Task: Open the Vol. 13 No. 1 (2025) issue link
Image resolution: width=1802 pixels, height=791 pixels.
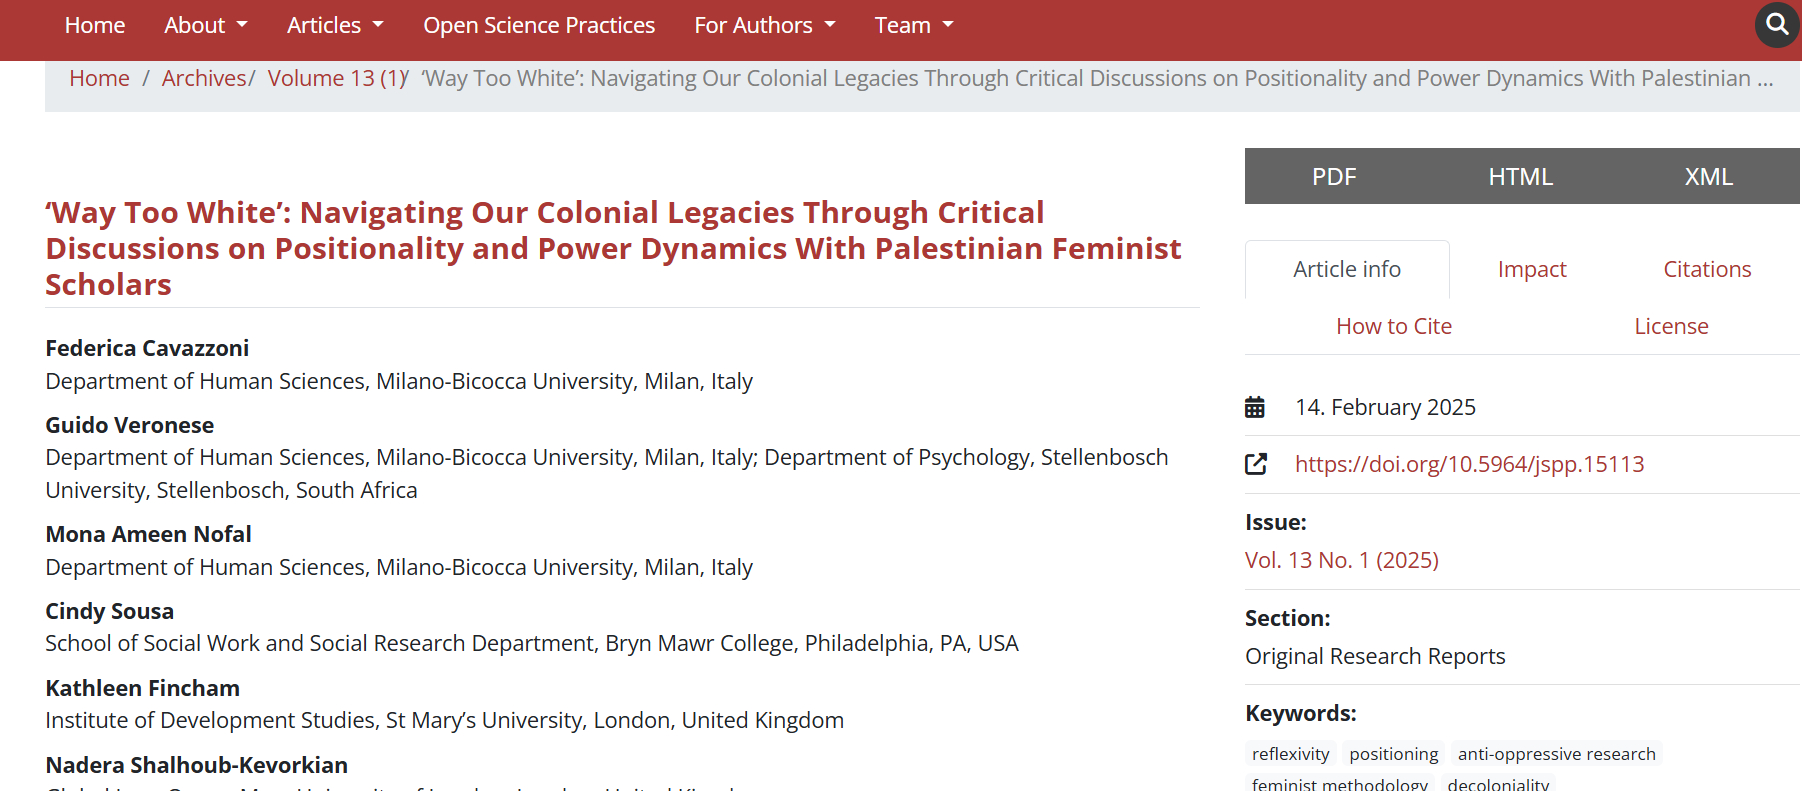Action: point(1341,560)
